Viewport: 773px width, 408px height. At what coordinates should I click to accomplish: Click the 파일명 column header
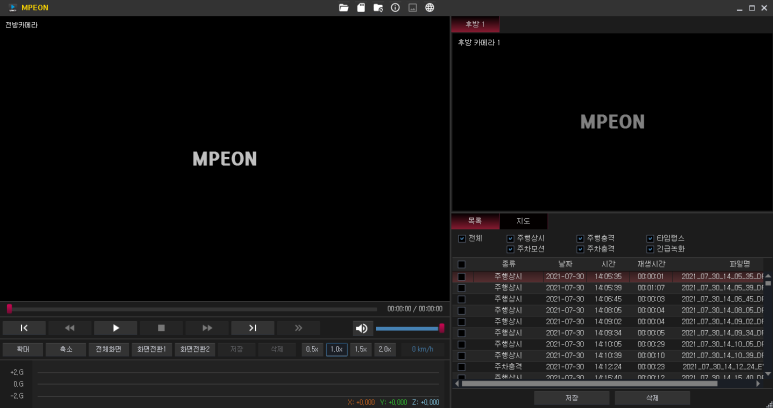click(x=739, y=265)
